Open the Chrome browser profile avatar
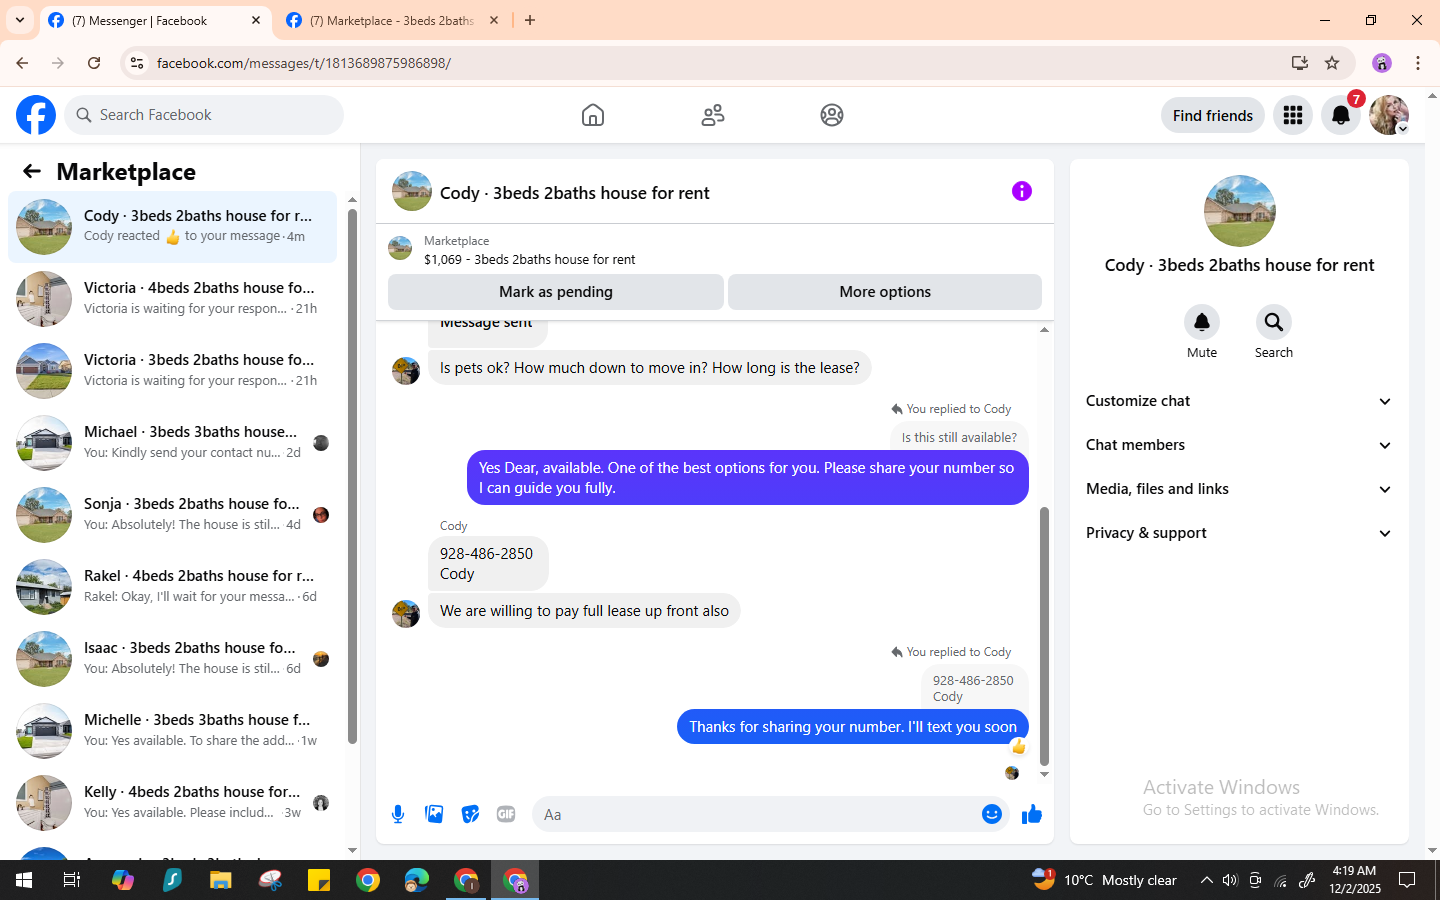This screenshot has height=900, width=1440. (1382, 63)
